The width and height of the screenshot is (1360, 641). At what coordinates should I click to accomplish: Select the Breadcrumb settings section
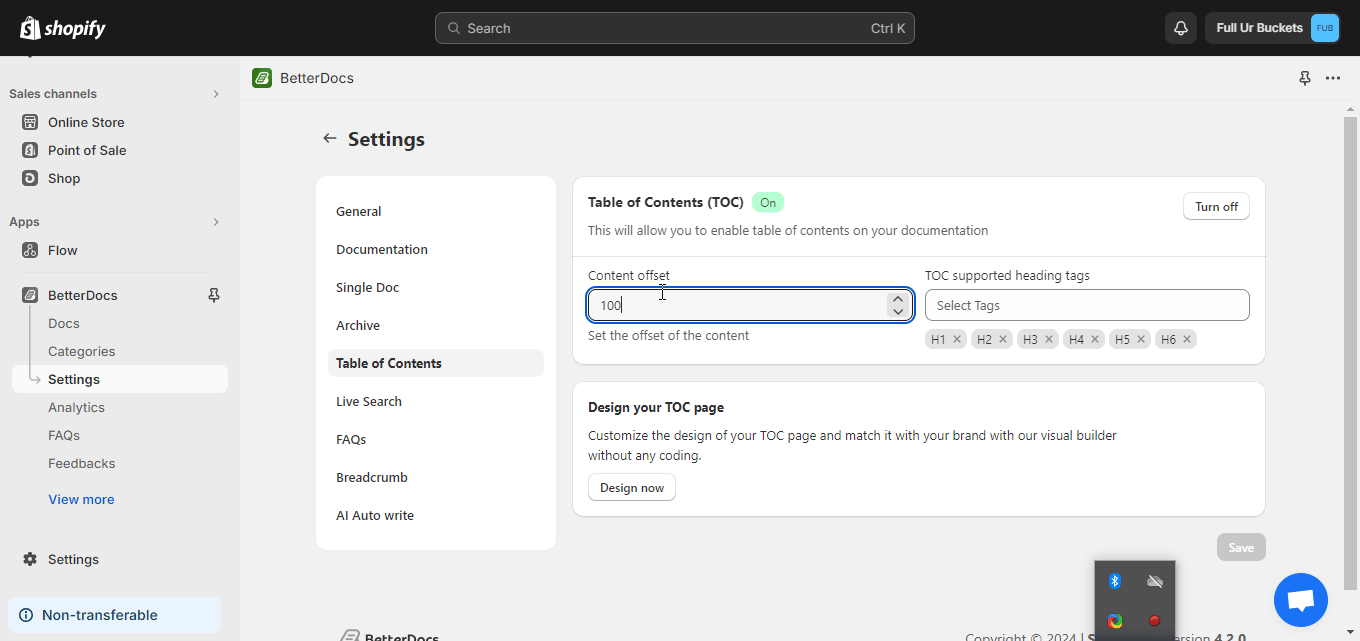371,477
